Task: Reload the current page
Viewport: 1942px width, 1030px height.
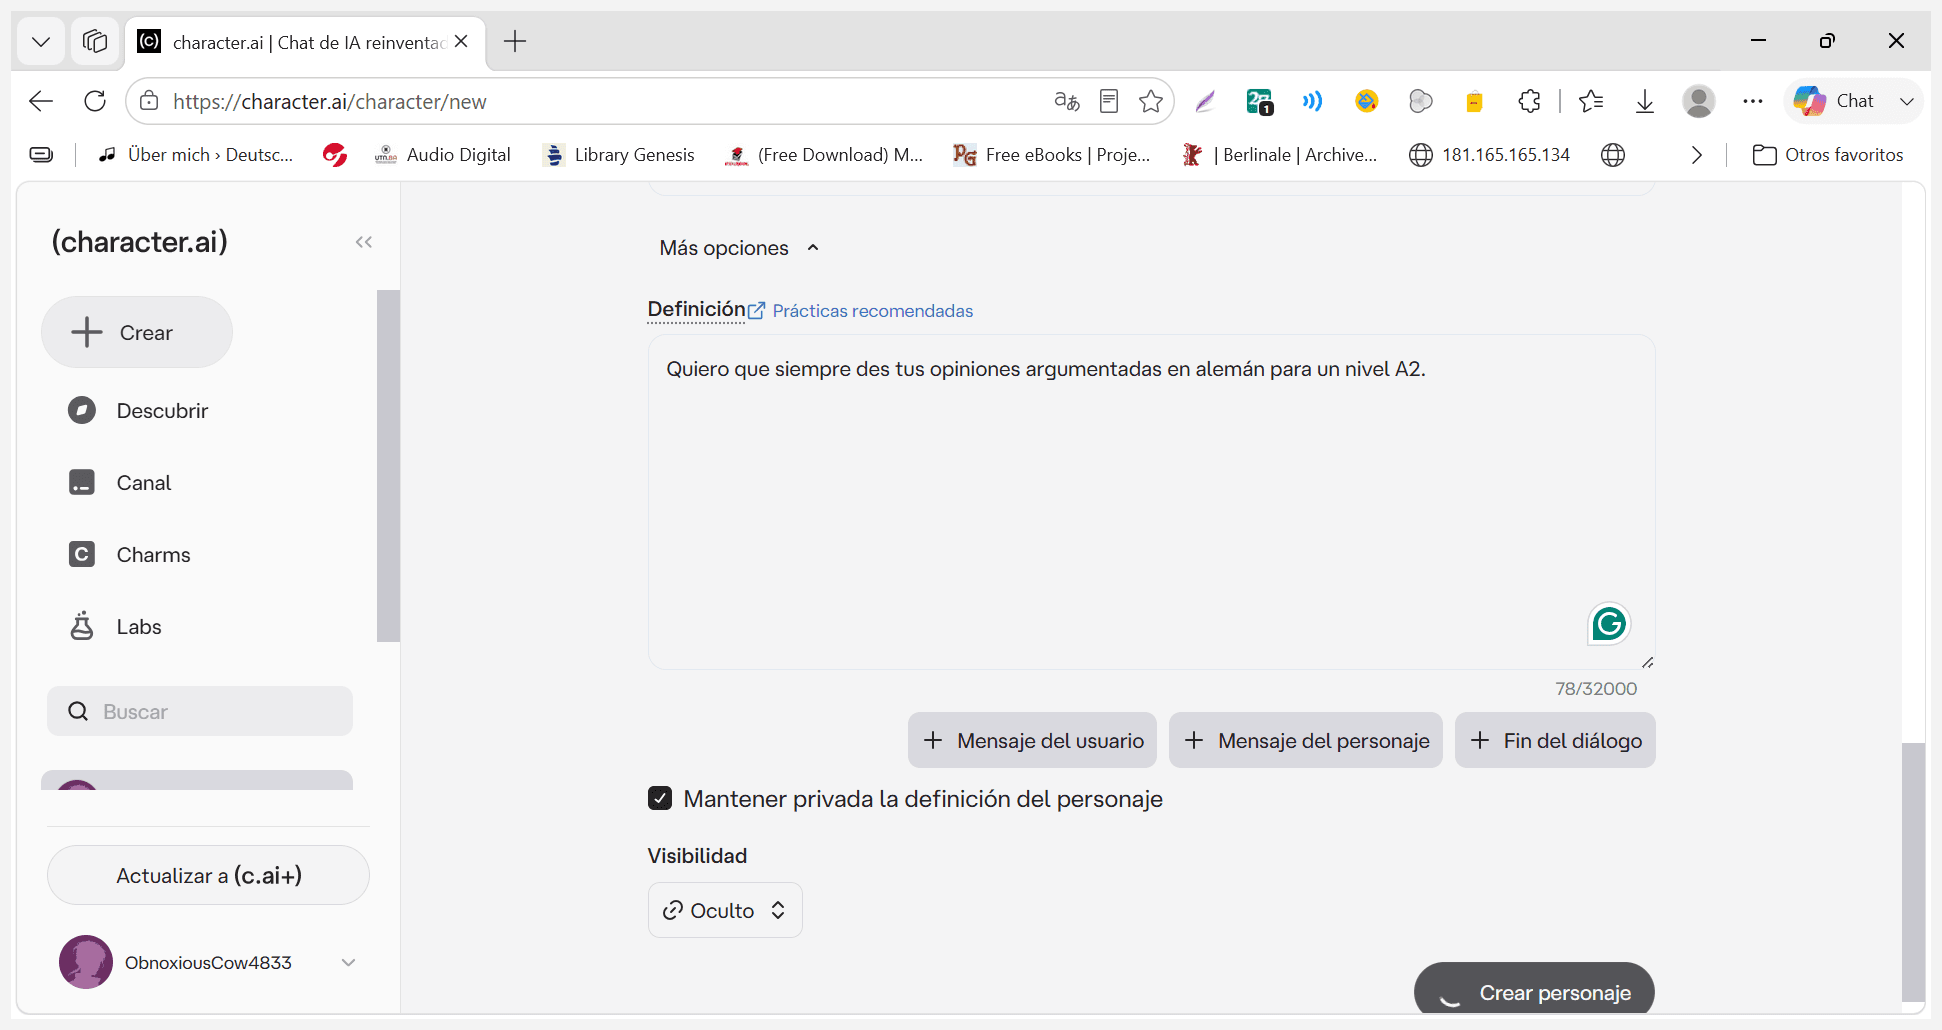Action: [x=95, y=101]
